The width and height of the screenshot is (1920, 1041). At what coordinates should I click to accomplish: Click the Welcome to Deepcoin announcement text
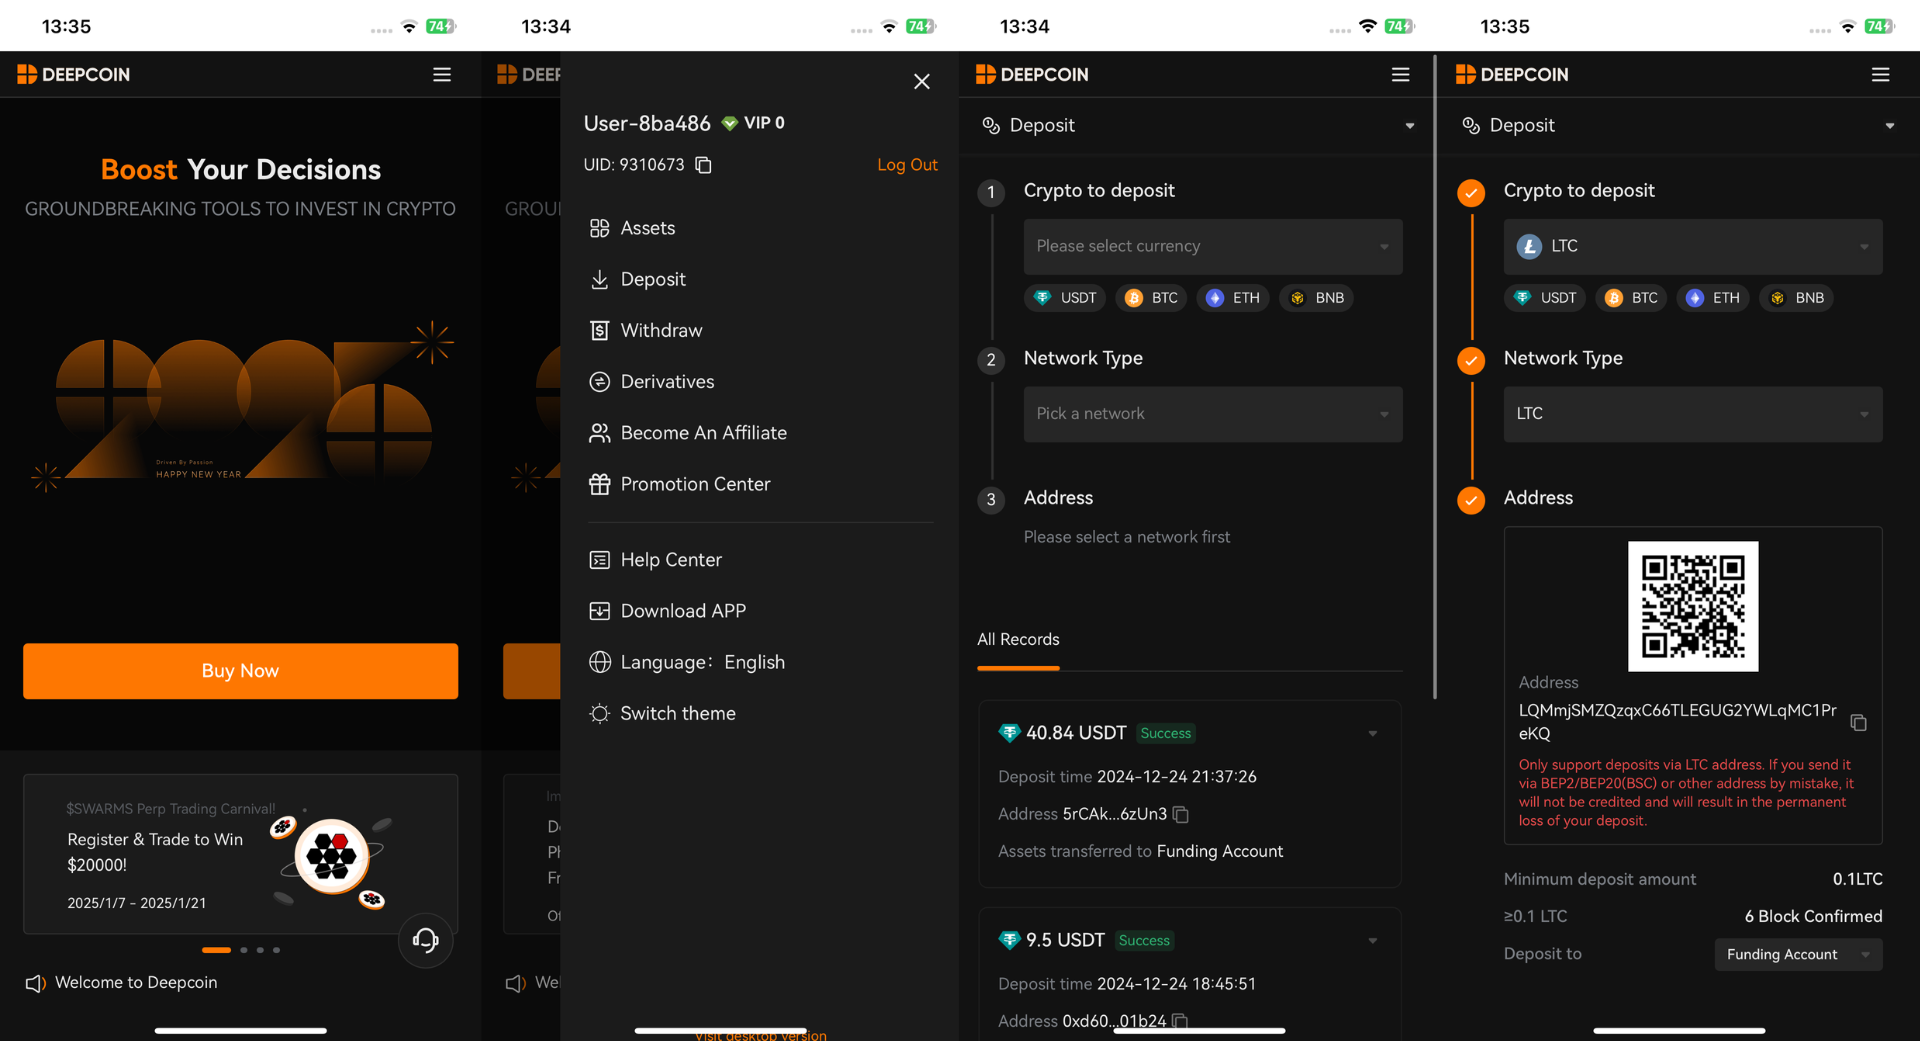(x=136, y=983)
